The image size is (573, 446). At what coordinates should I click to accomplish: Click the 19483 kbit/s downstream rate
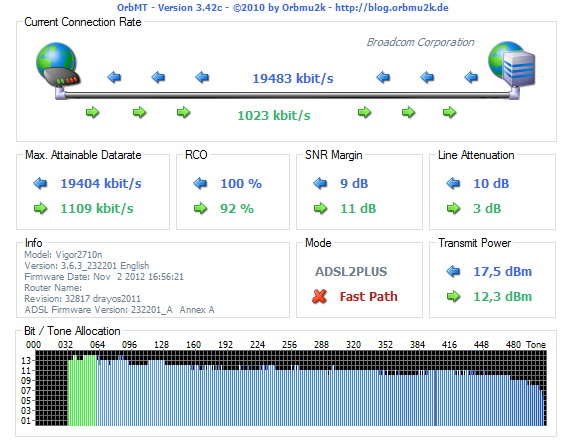coord(293,78)
